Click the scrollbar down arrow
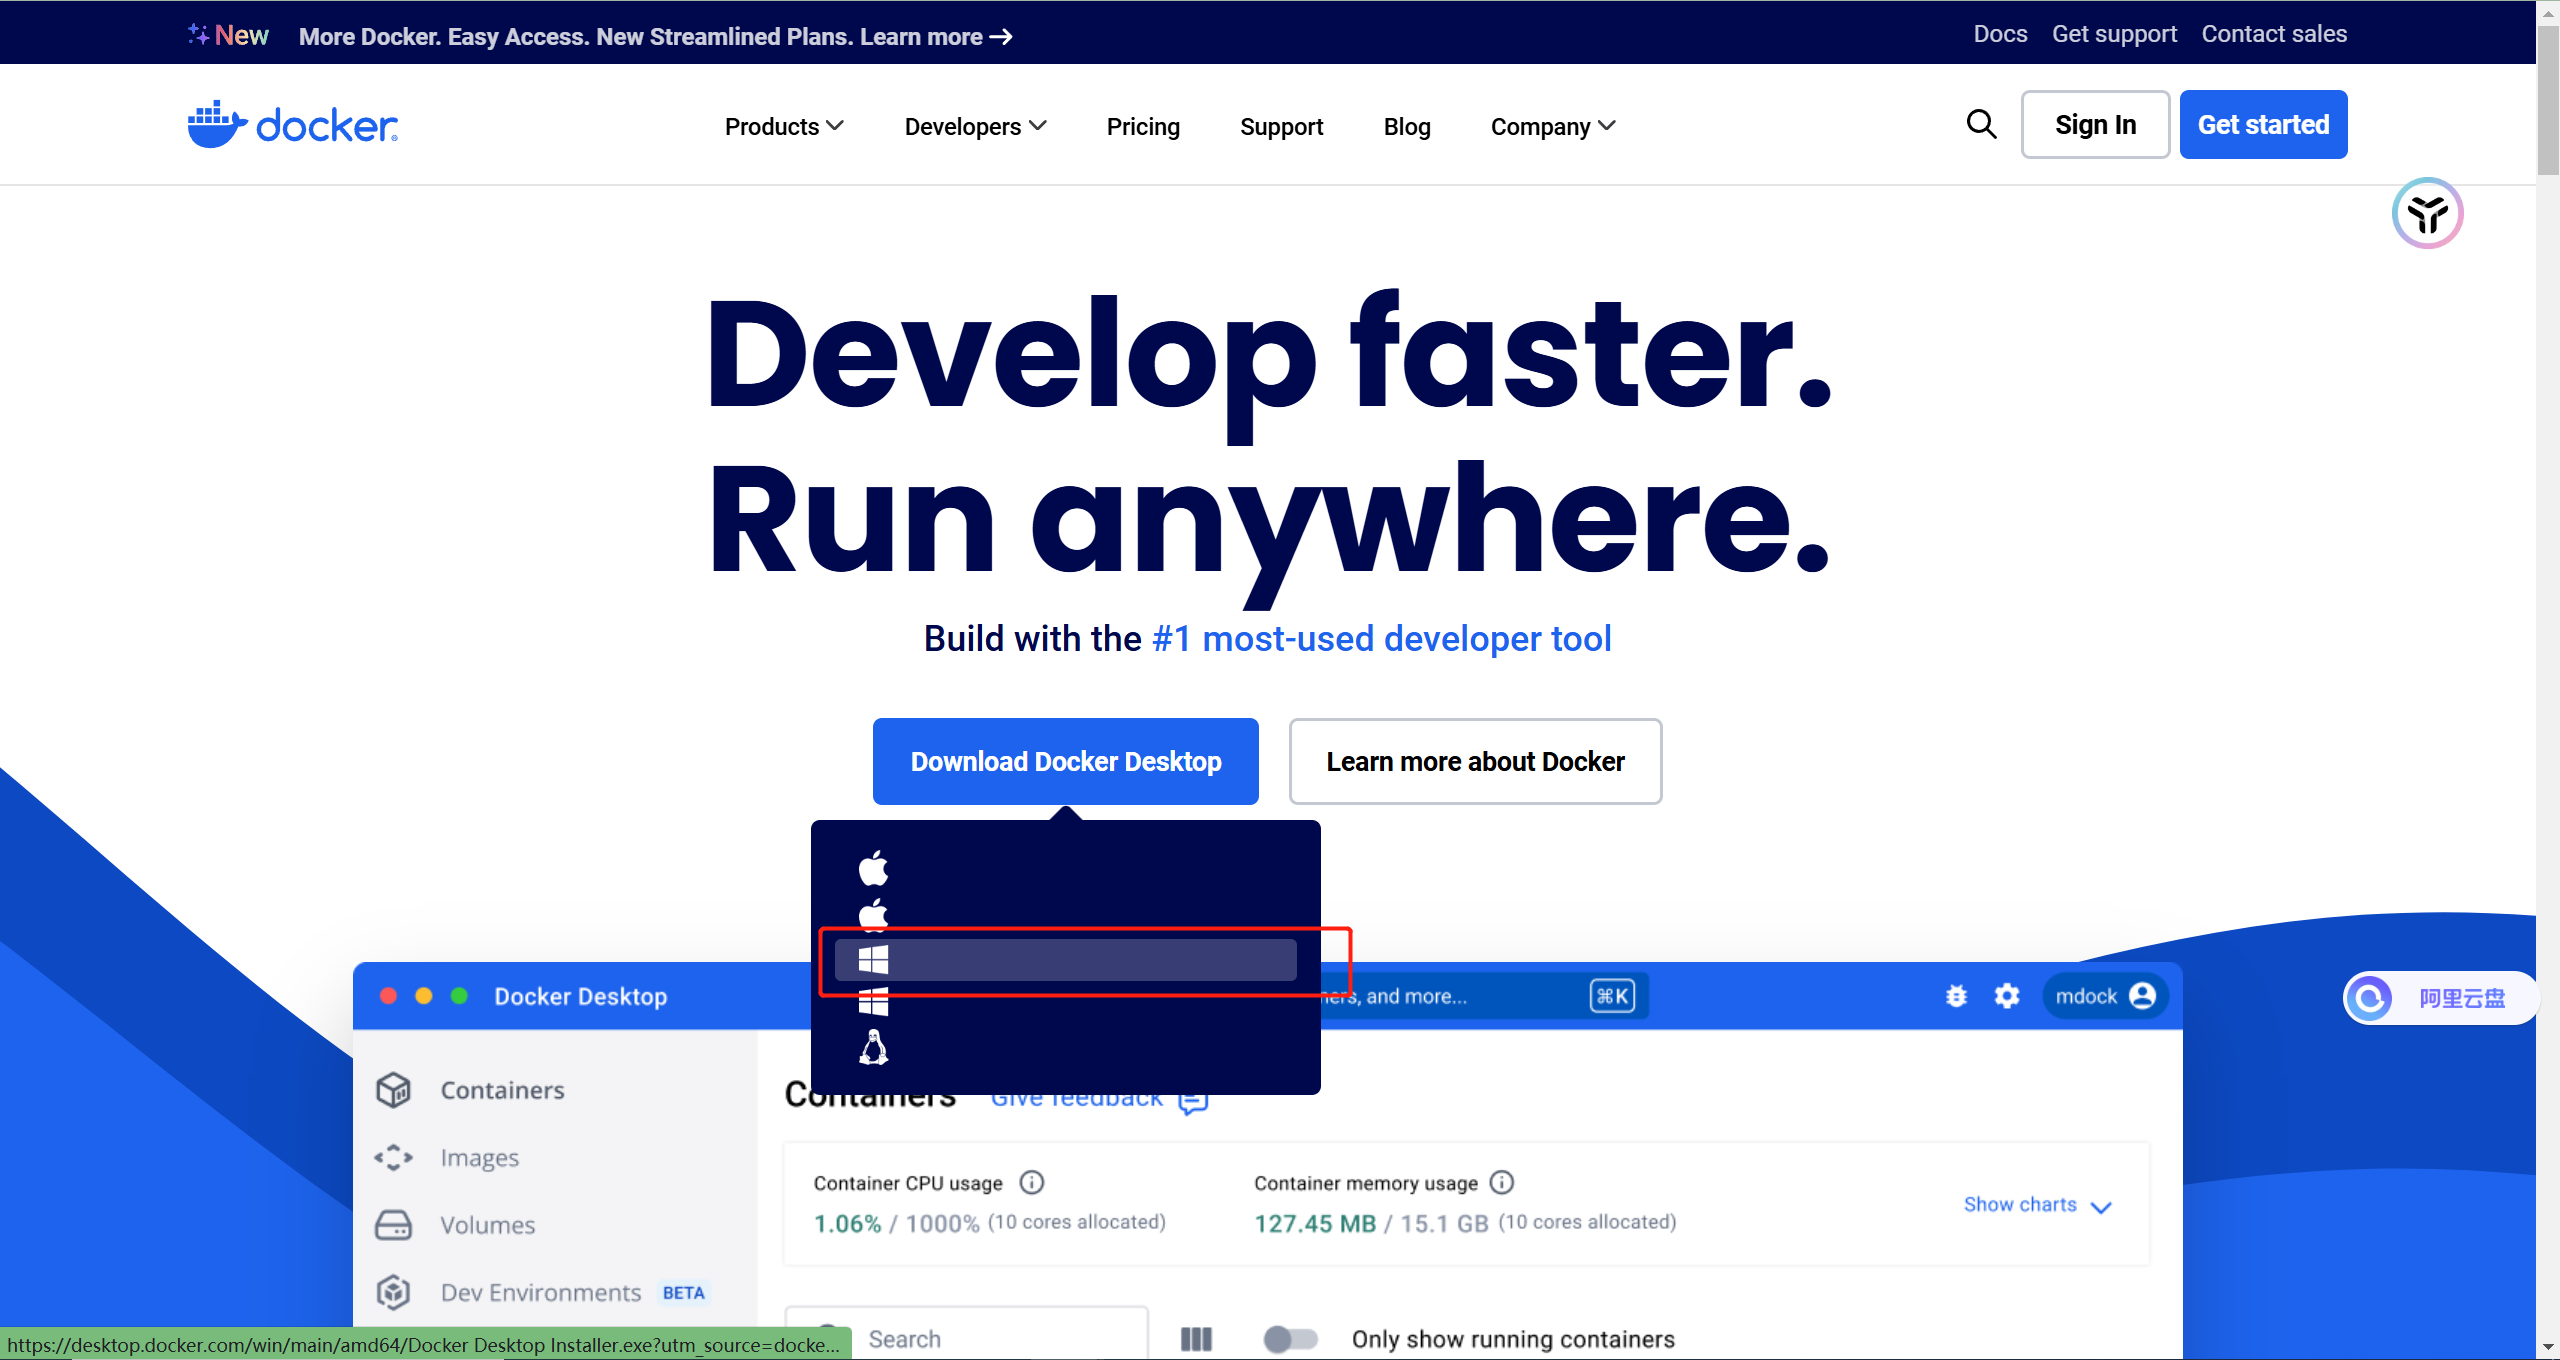Screen dimensions: 2560x1360 click(x=2548, y=1348)
